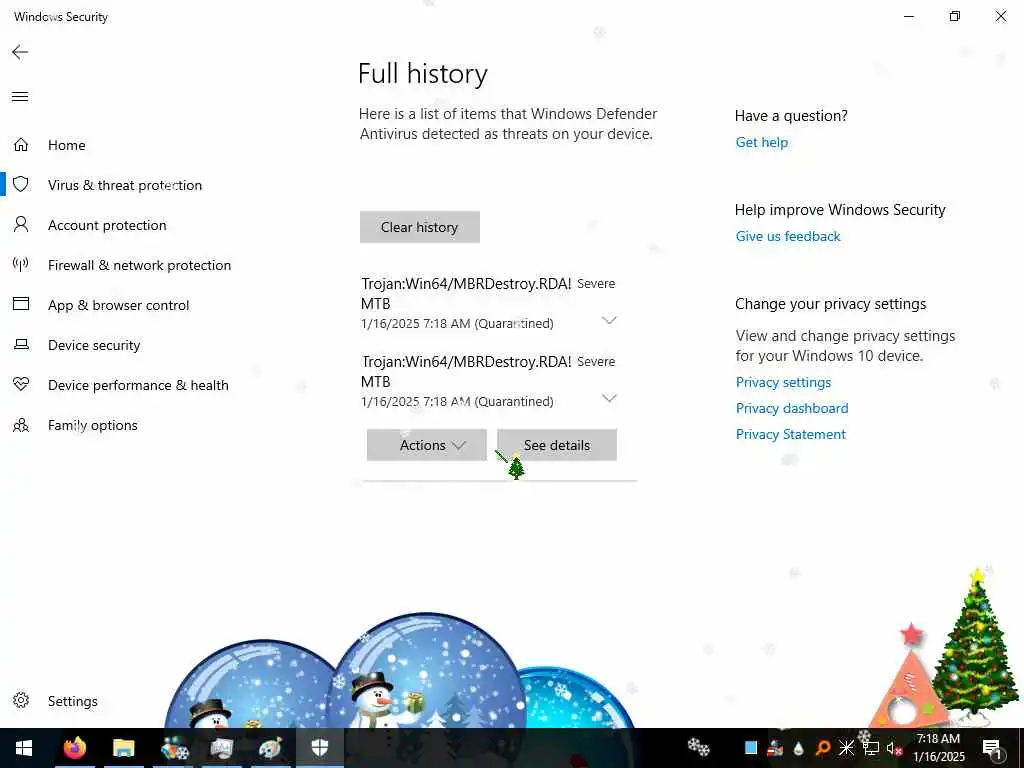Viewport: 1024px width, 768px height.
Task: Click Windows Security shield taskbar icon
Action: tap(319, 748)
